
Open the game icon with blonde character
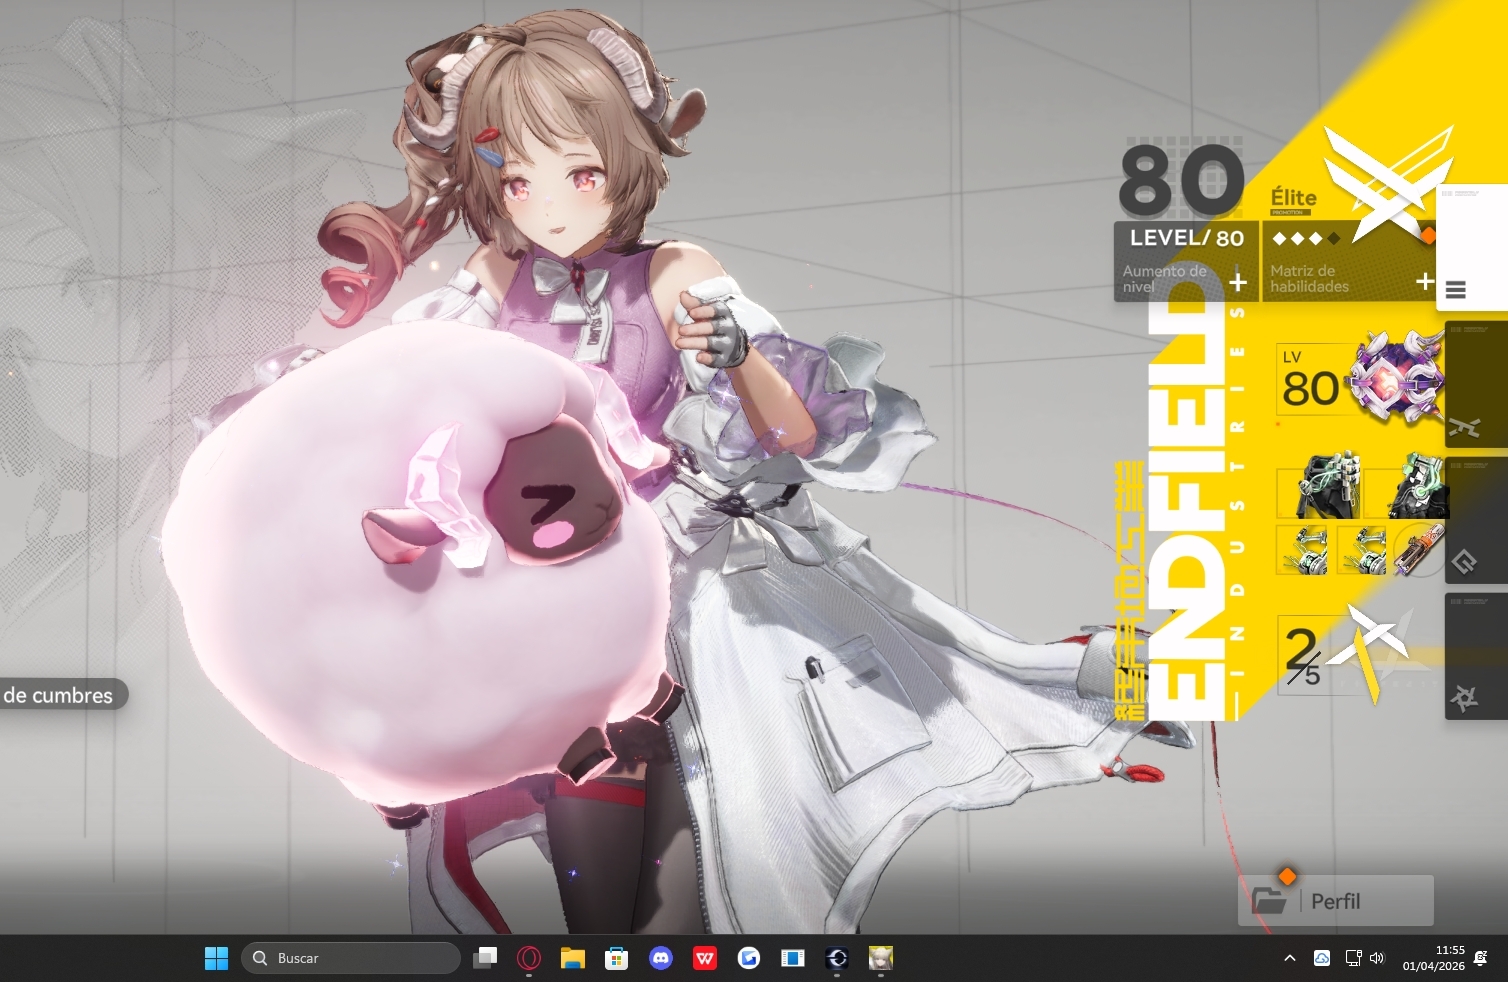click(x=881, y=958)
